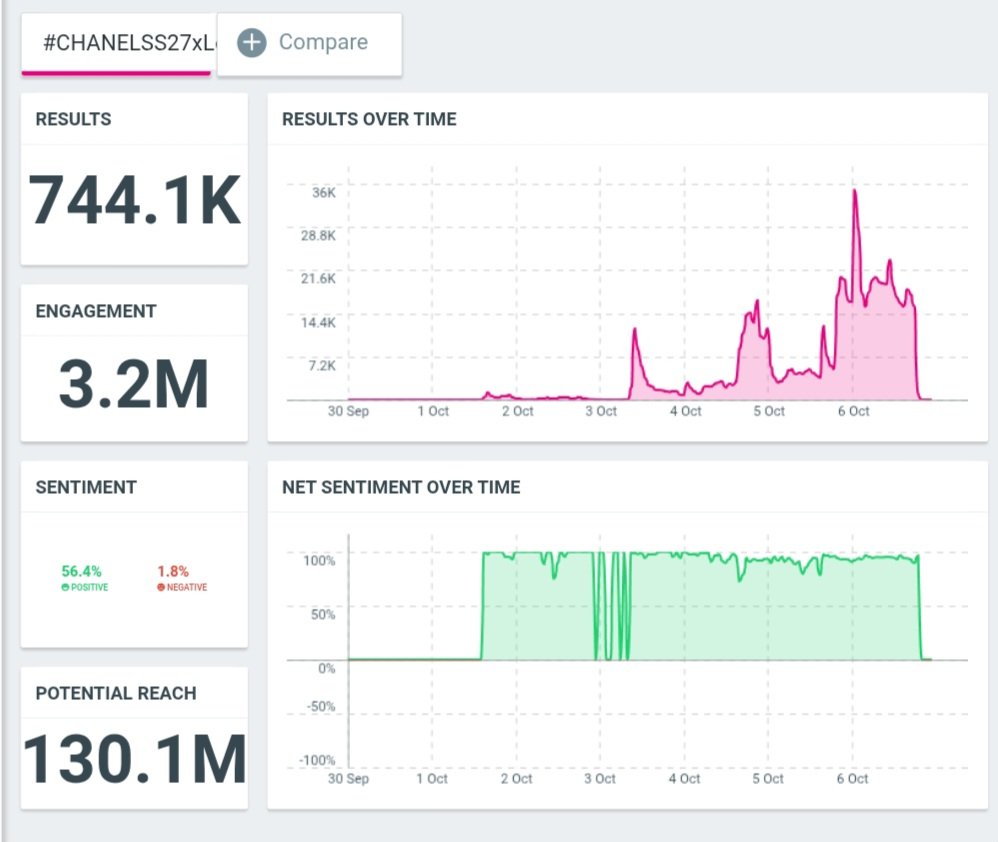Click the NET SENTIMENT OVER TIME title
Image resolution: width=998 pixels, height=842 pixels.
401,488
